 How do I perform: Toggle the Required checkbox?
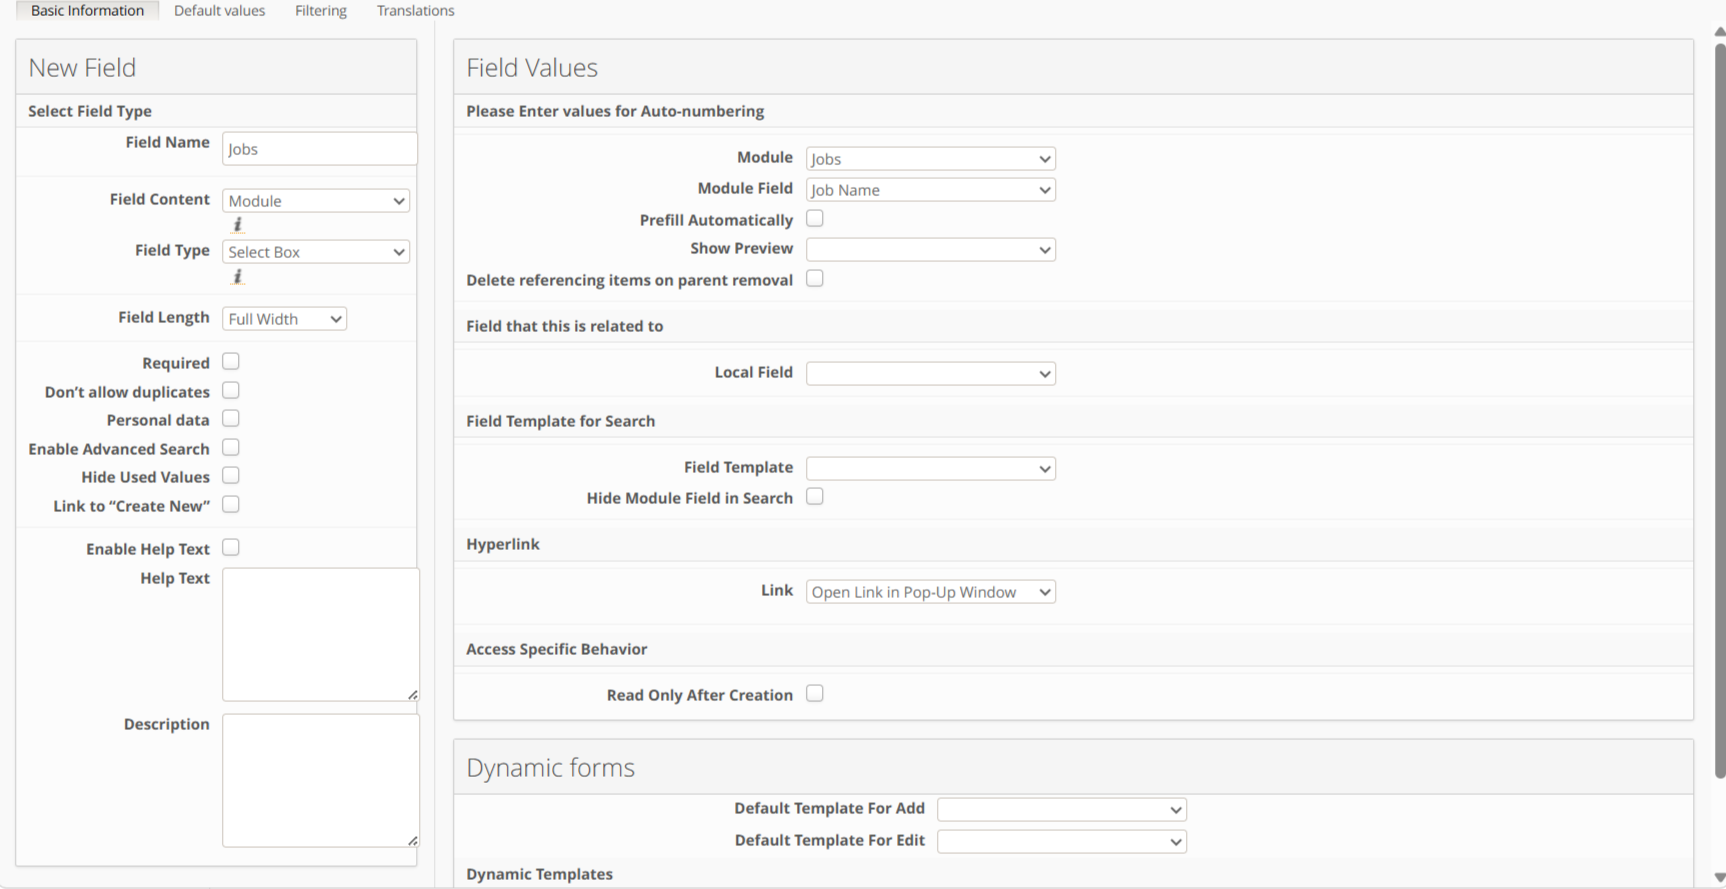[231, 362]
